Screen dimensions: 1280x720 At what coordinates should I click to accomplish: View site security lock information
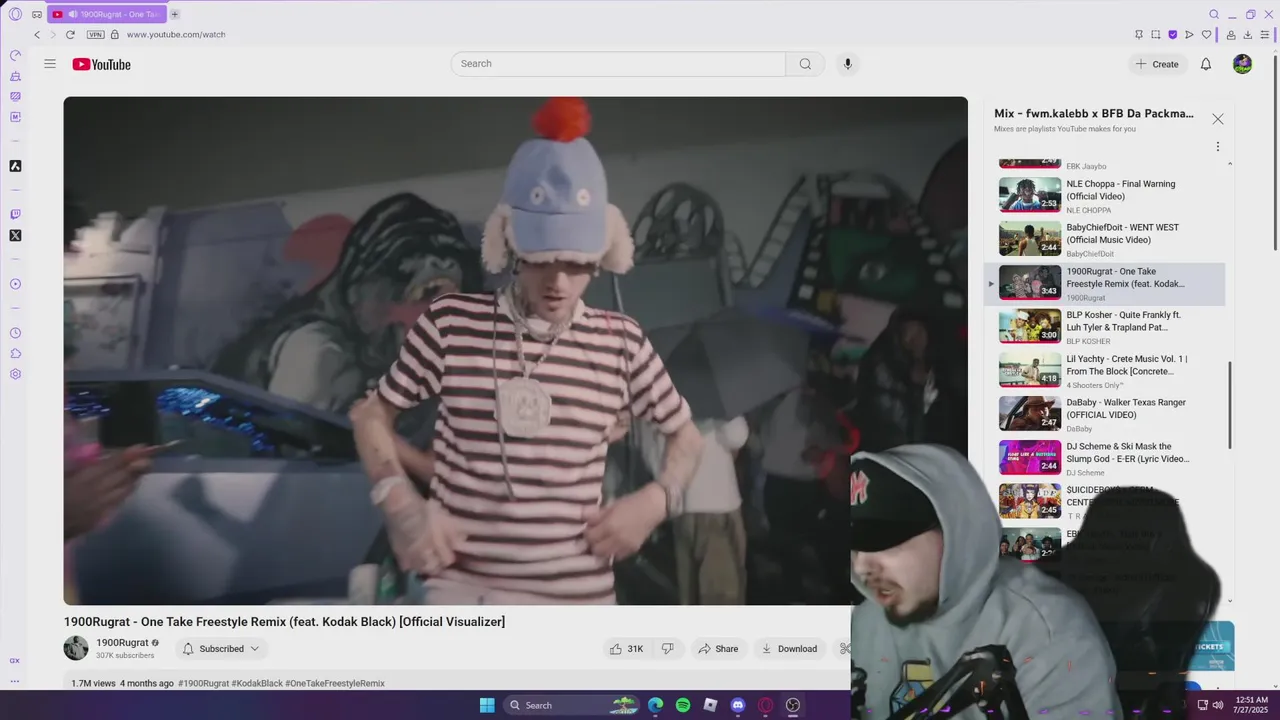(114, 34)
